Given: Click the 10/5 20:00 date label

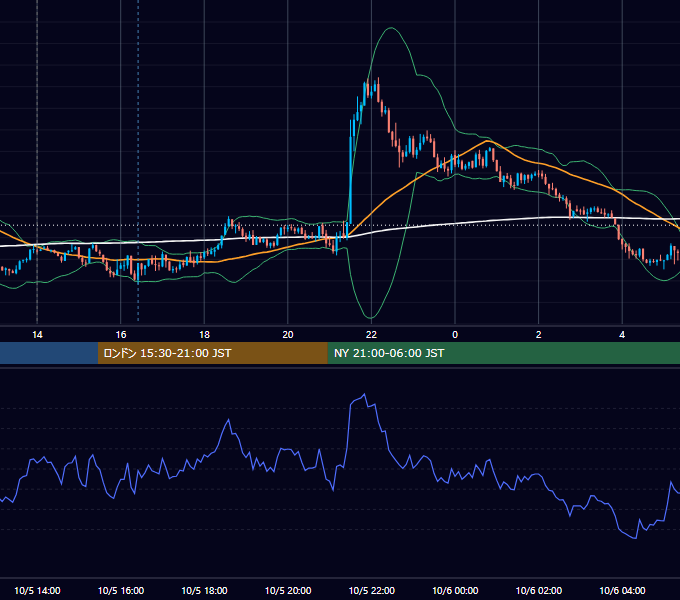Looking at the screenshot, I should point(288,590).
